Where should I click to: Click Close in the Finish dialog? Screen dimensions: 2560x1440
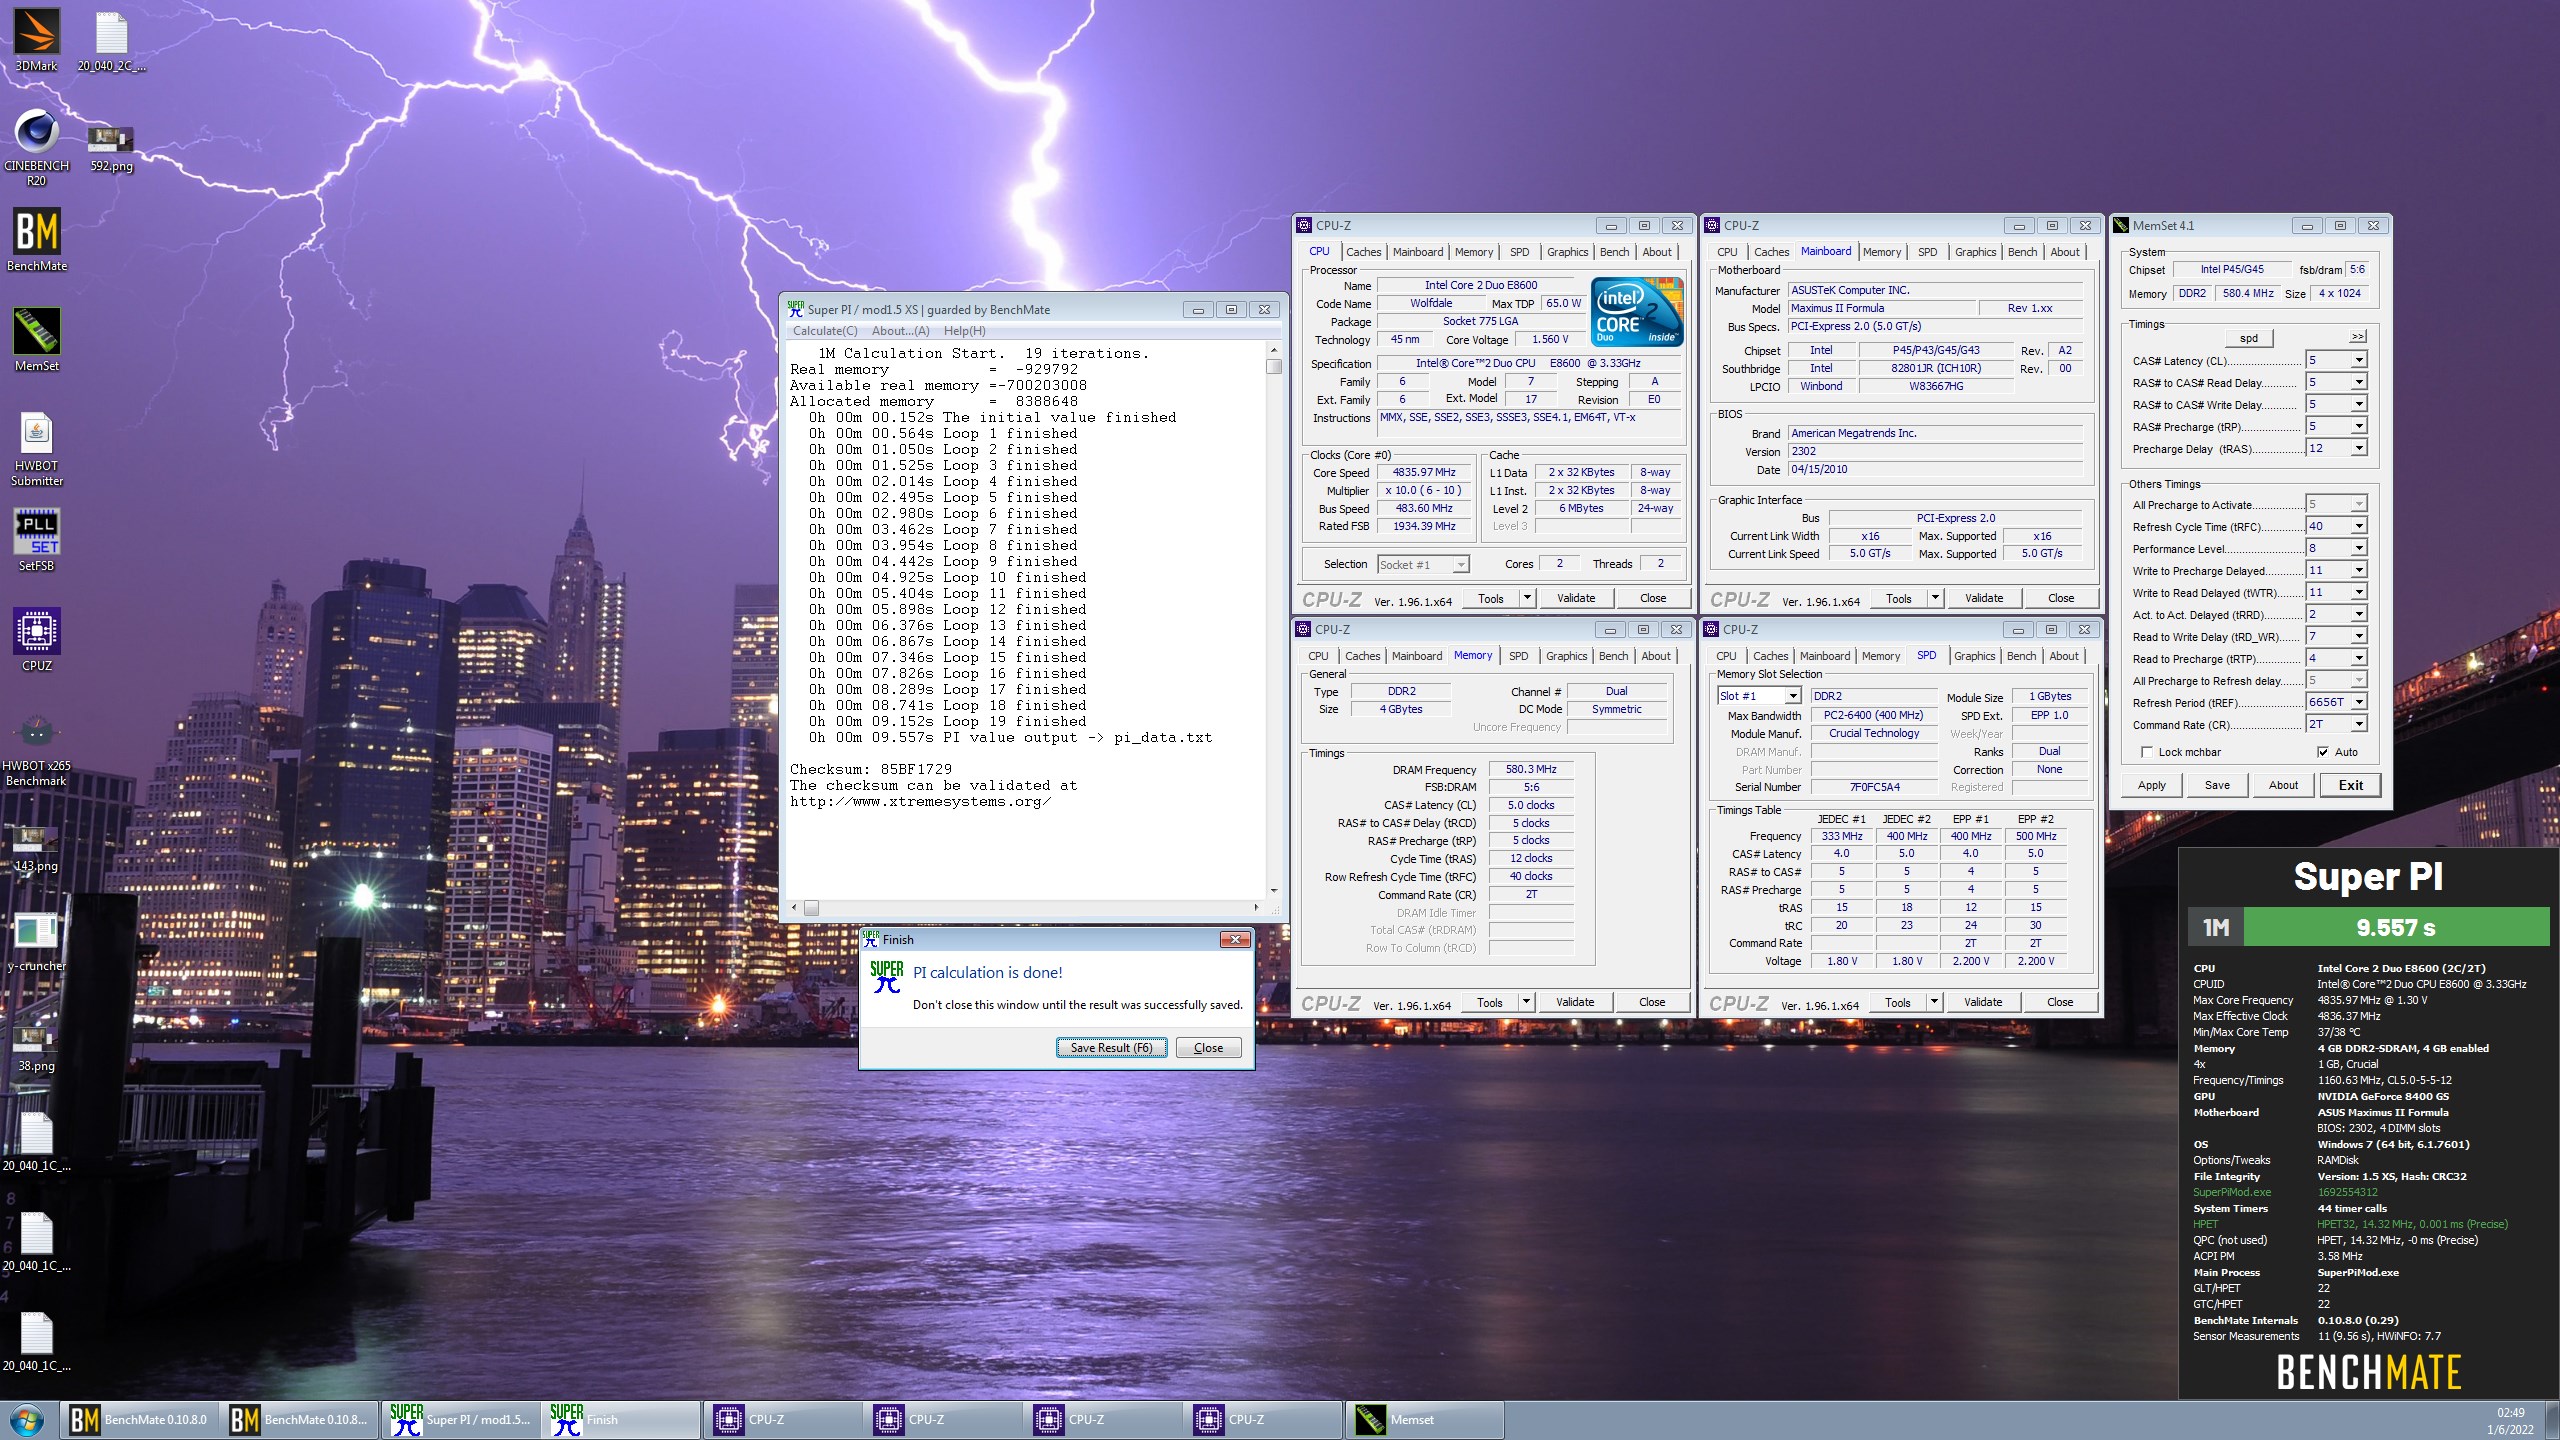1208,1048
